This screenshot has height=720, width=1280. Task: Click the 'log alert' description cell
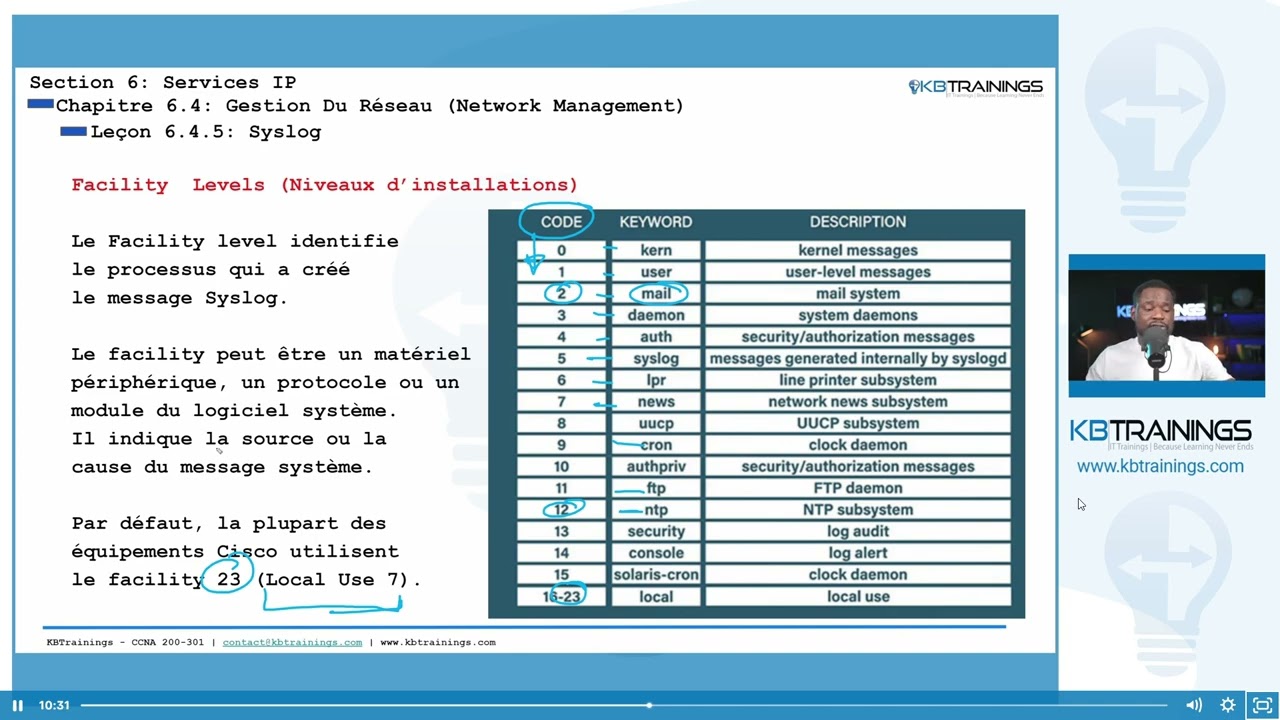click(x=858, y=553)
